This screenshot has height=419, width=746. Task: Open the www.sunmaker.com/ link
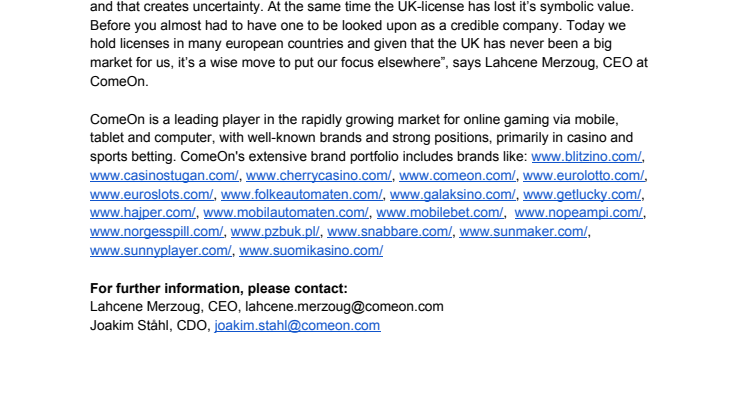(523, 232)
